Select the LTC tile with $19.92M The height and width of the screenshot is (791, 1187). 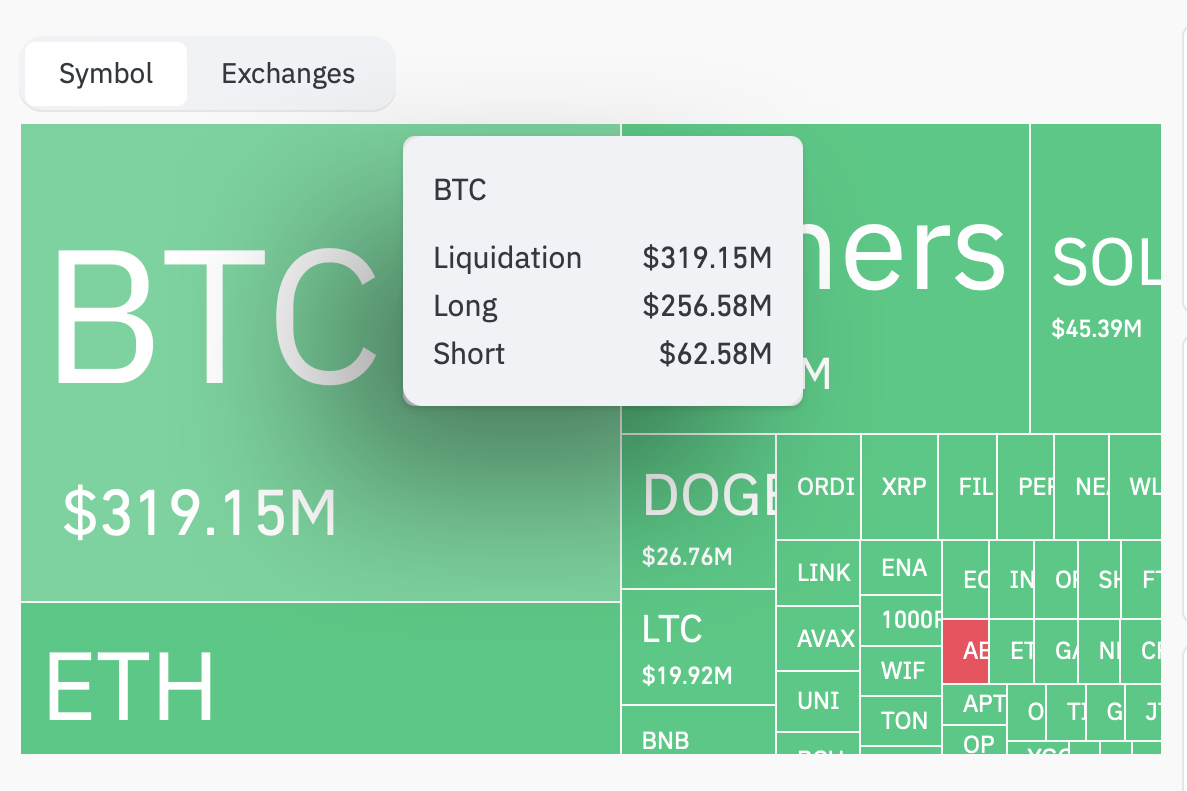698,647
